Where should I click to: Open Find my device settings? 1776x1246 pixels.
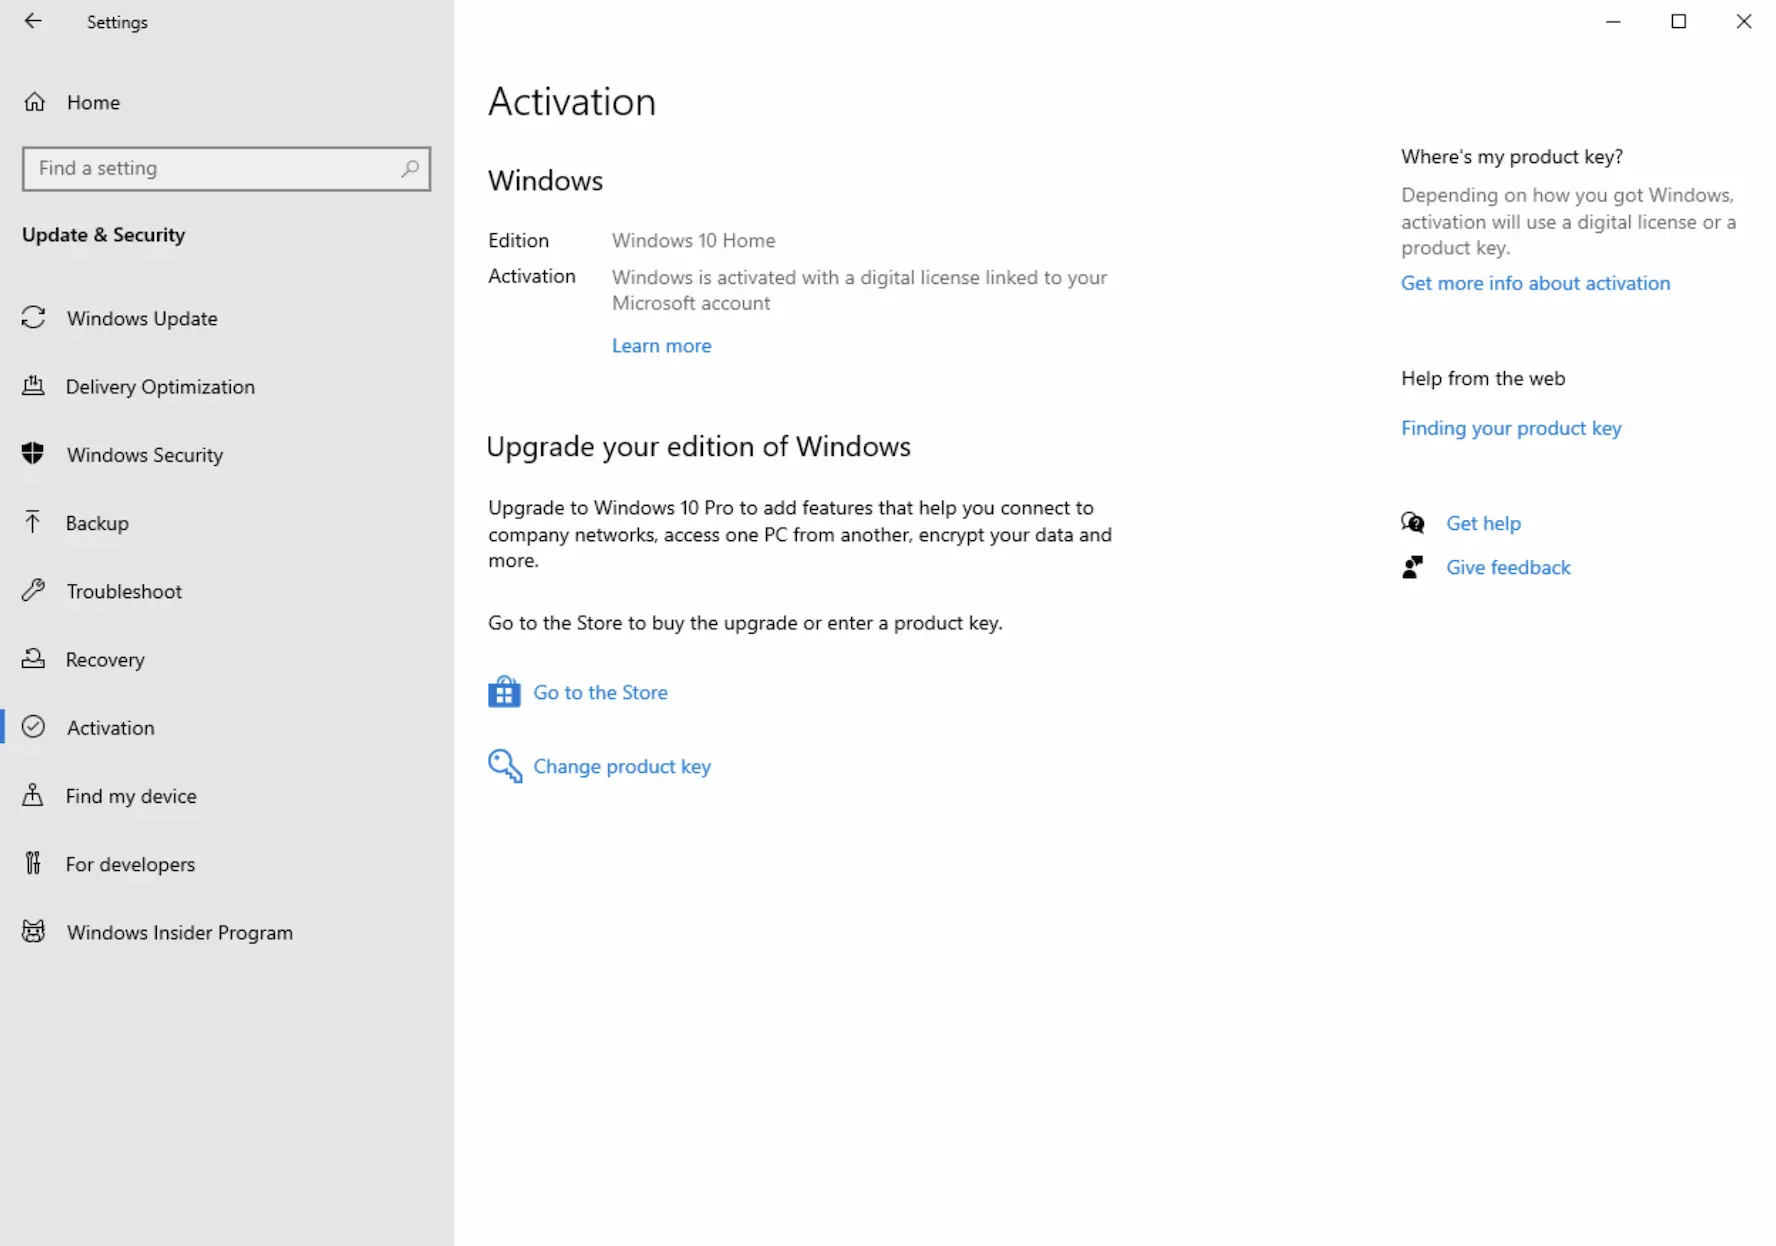click(x=131, y=796)
